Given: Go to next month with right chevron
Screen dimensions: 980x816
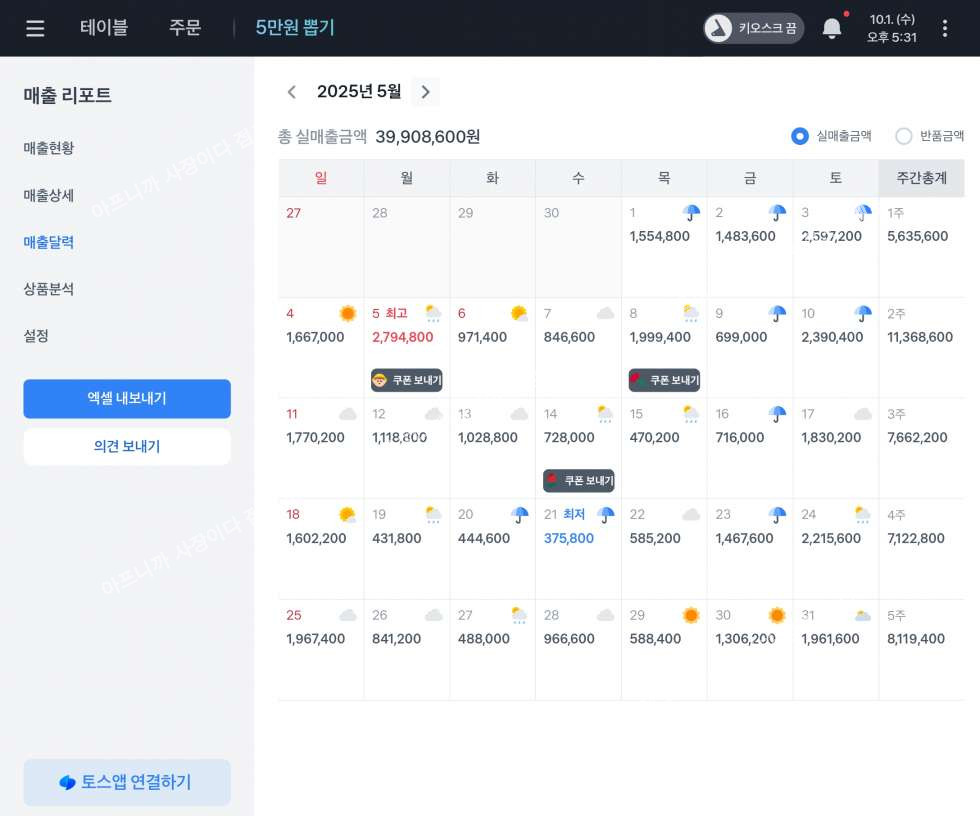Looking at the screenshot, I should click(x=425, y=92).
